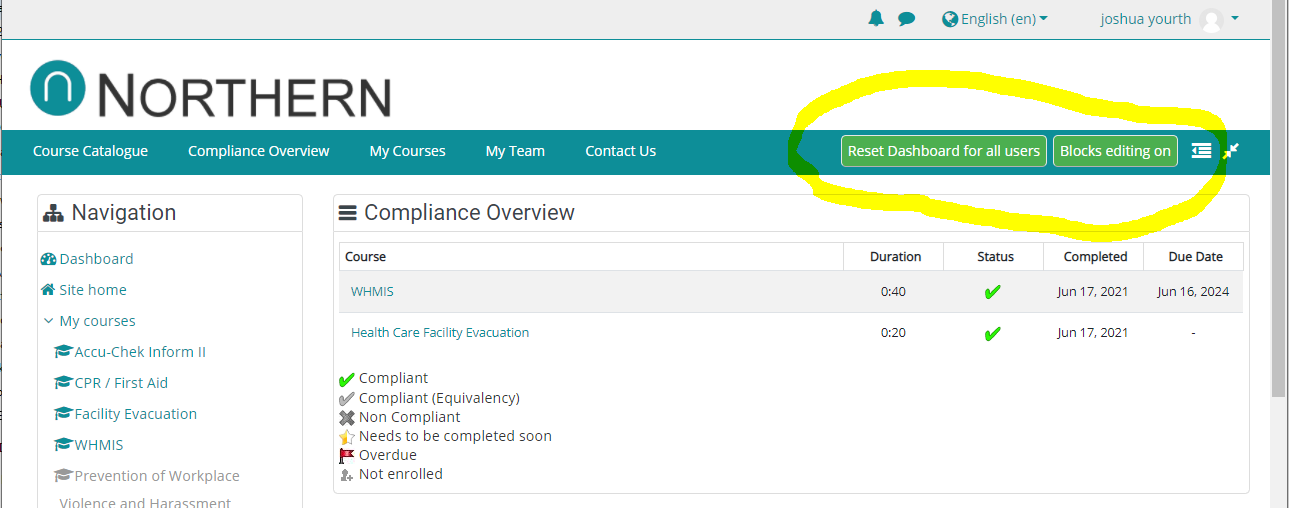Click the collapse fullscreen arrows icon
The width and height of the screenshot is (1289, 508).
coord(1231,151)
